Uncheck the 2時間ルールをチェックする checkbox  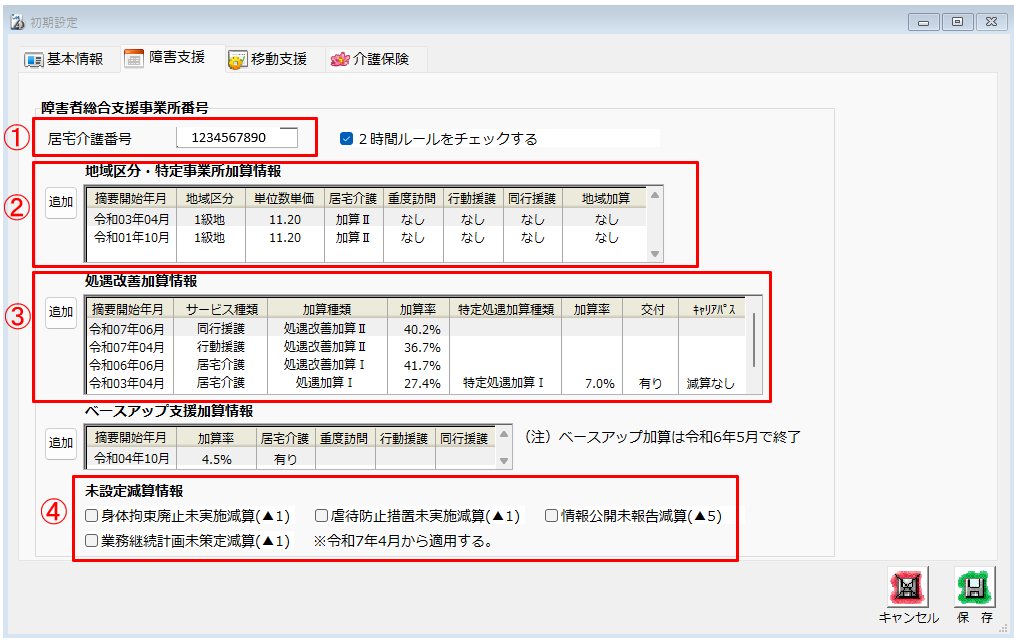point(346,139)
